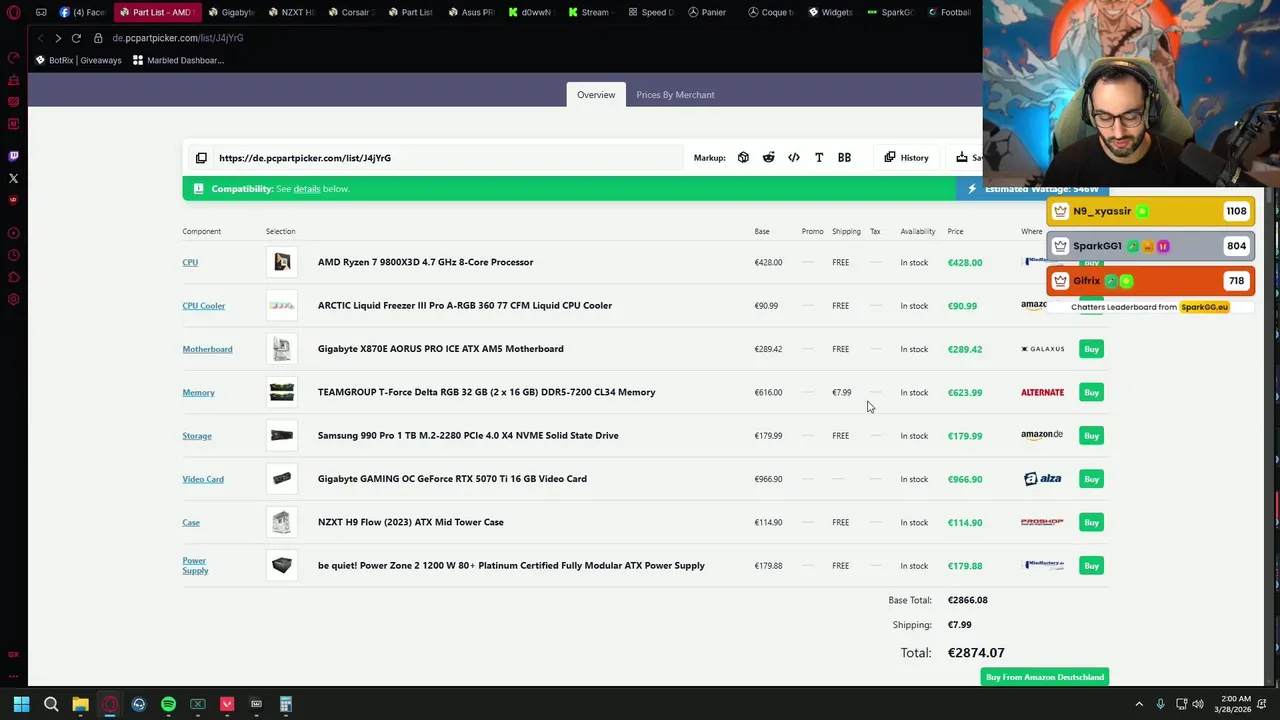Switch to the Facebook browser tab
1280x720 pixels.
(82, 12)
